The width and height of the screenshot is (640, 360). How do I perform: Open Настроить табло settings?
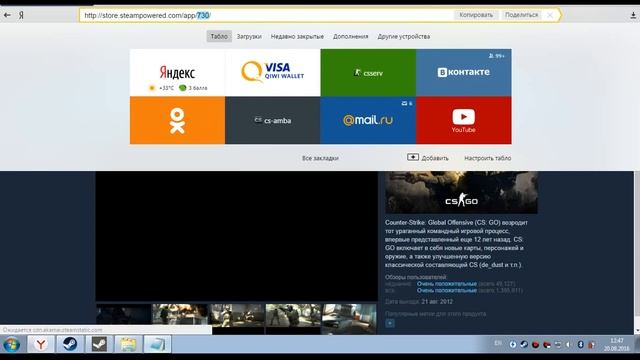pos(487,158)
